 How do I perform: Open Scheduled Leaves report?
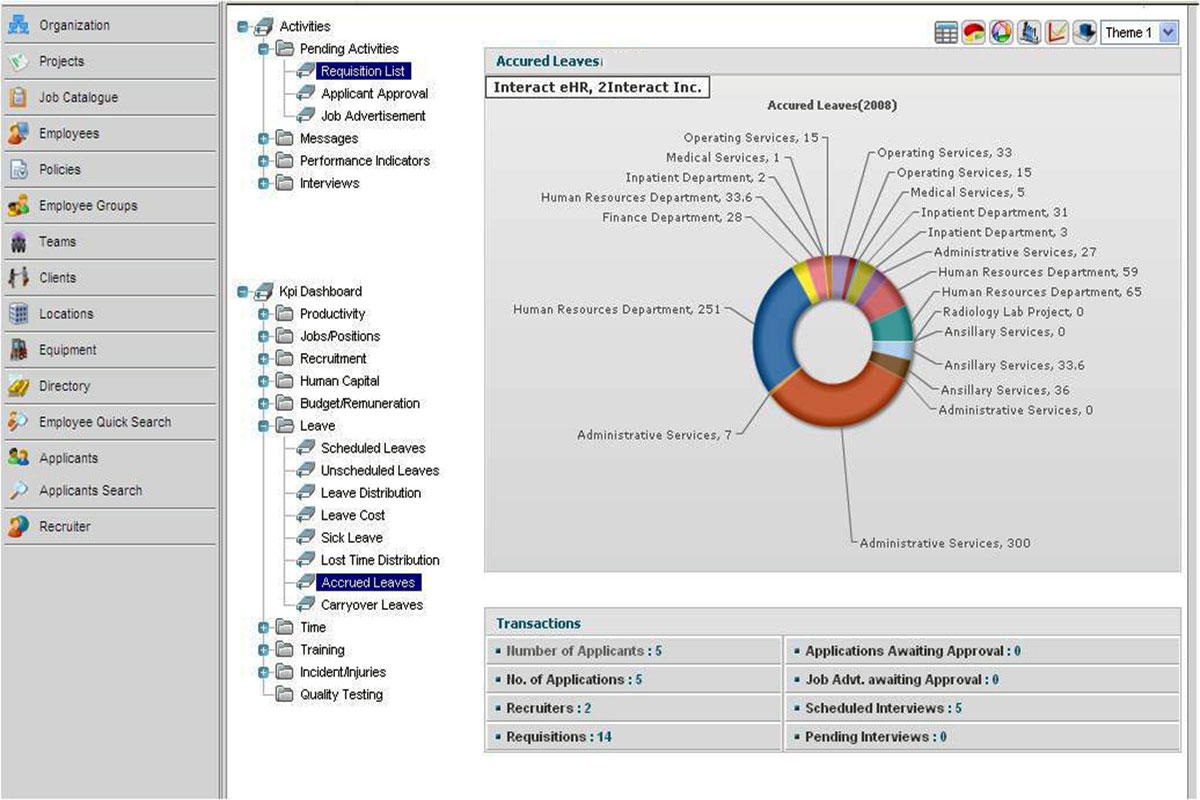(x=373, y=448)
